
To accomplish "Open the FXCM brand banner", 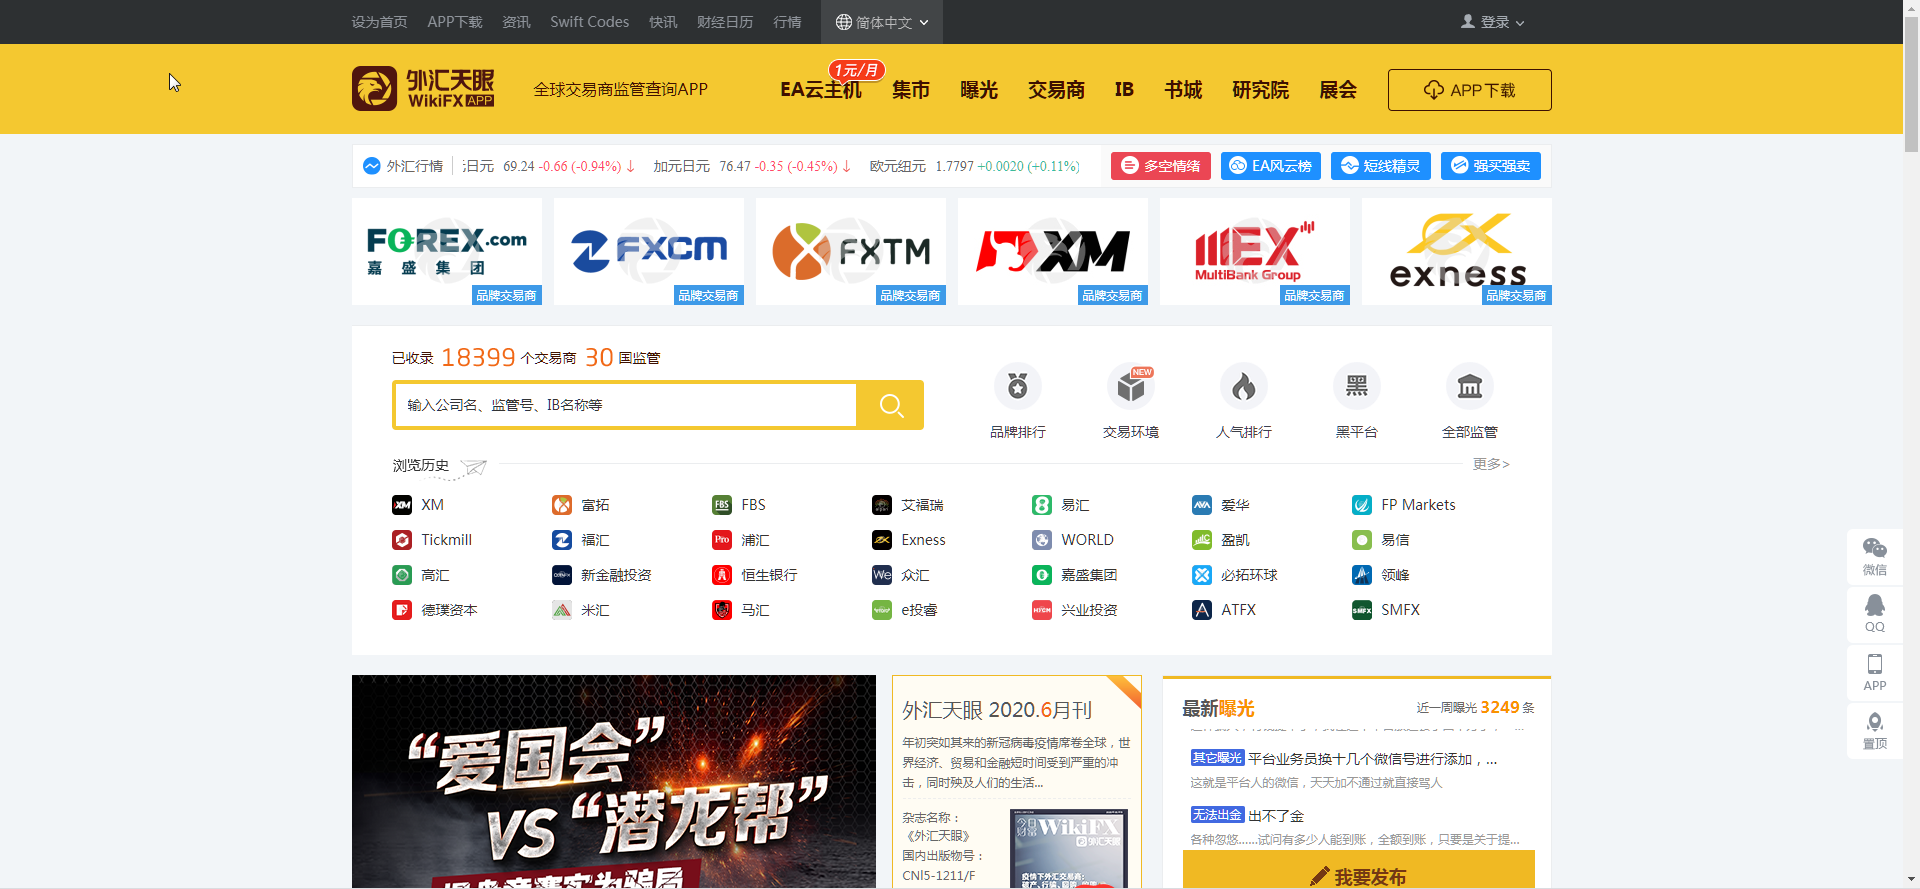I will pyautogui.click(x=649, y=251).
